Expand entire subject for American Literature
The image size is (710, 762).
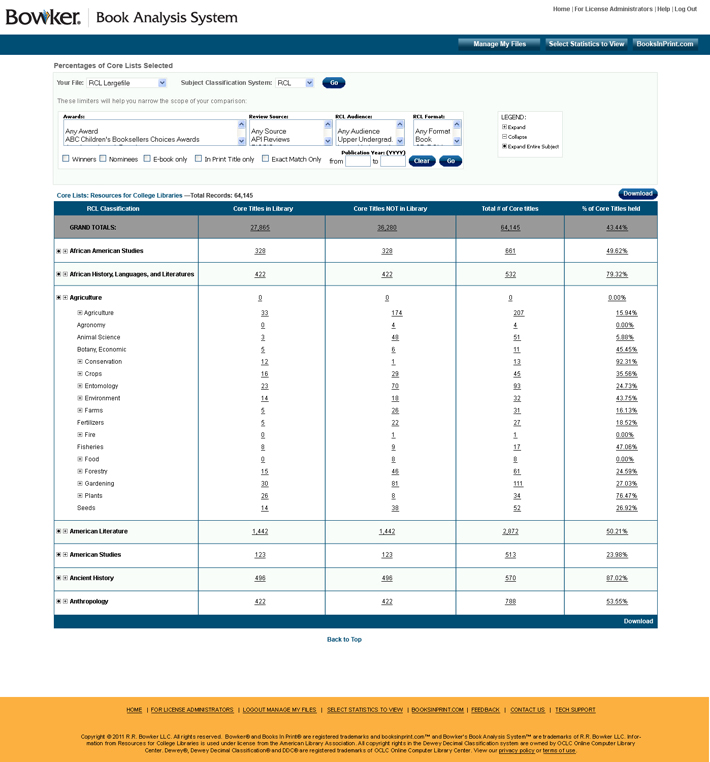[59, 532]
